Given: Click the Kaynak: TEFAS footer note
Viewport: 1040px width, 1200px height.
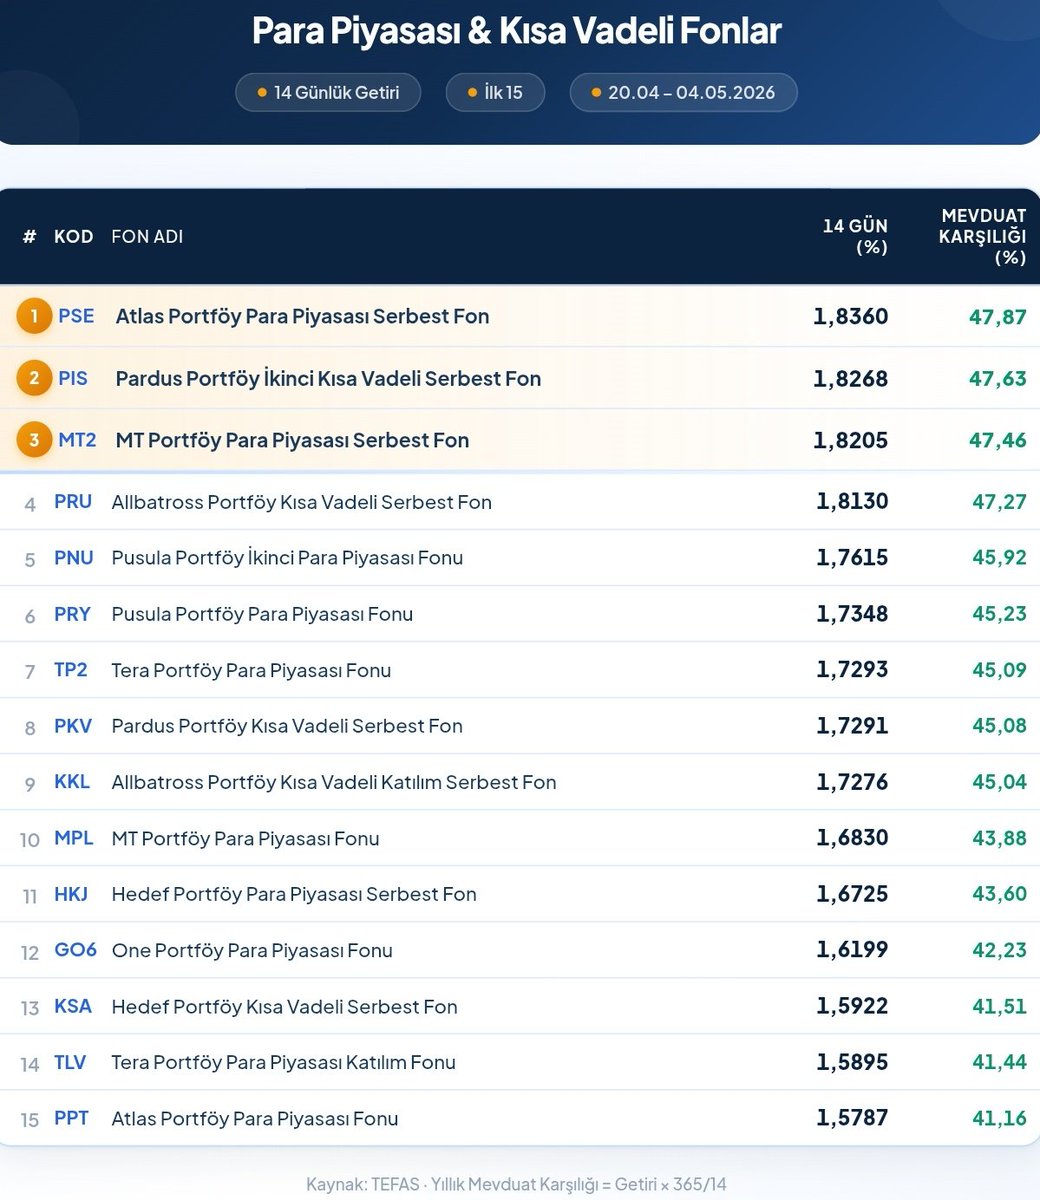Looking at the screenshot, I should (517, 1184).
